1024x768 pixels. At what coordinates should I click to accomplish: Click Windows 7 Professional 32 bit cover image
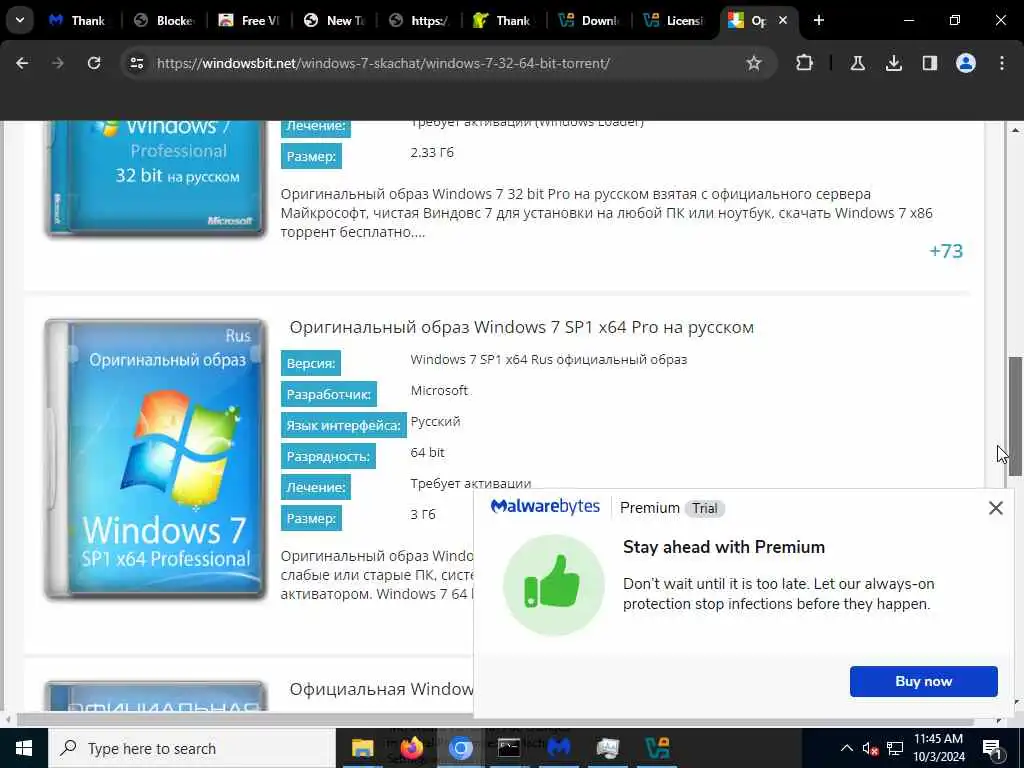[x=155, y=178]
